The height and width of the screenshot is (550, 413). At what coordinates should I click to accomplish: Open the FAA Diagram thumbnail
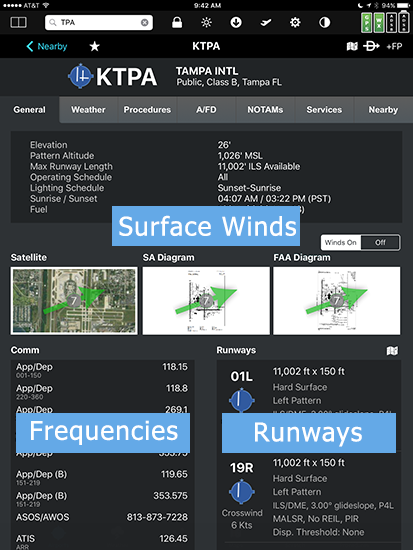[x=337, y=301]
